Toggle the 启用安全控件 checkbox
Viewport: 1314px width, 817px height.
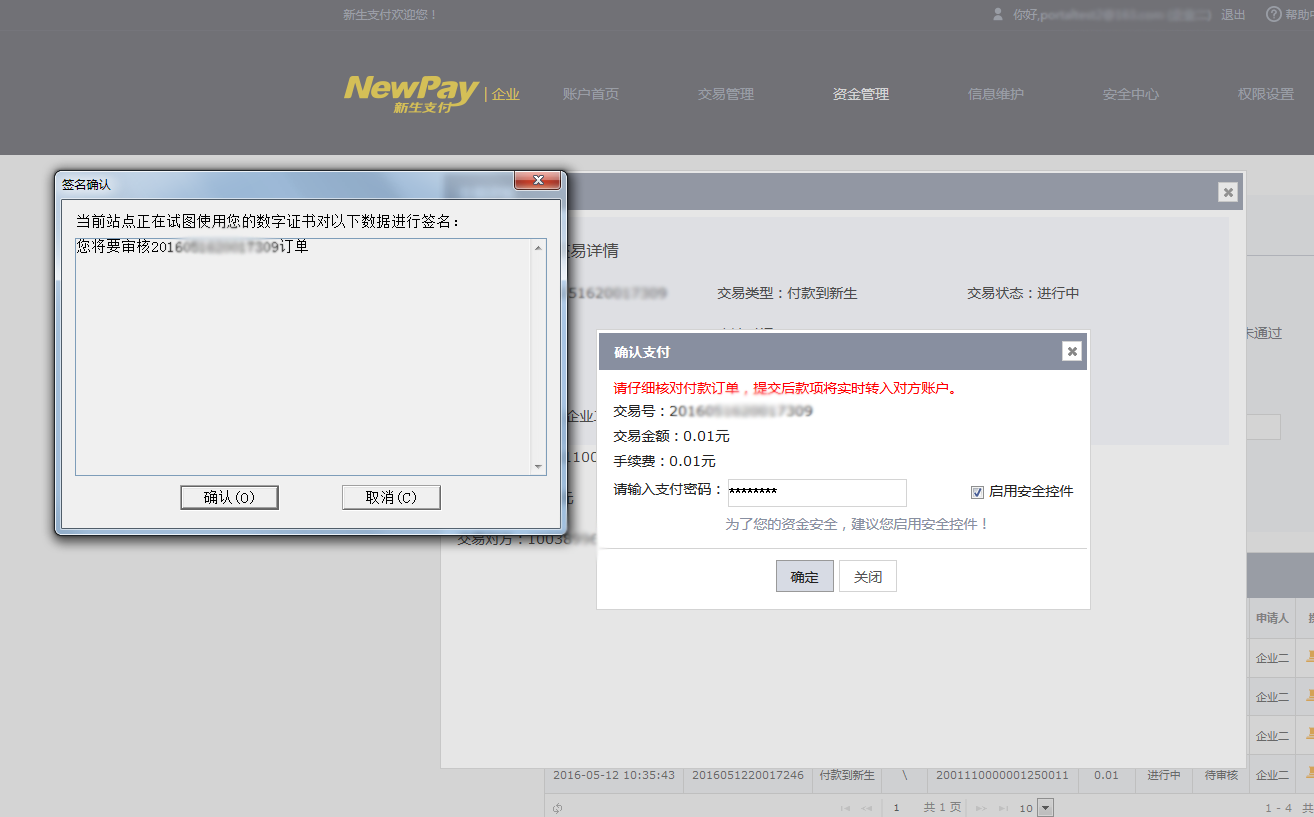[977, 492]
